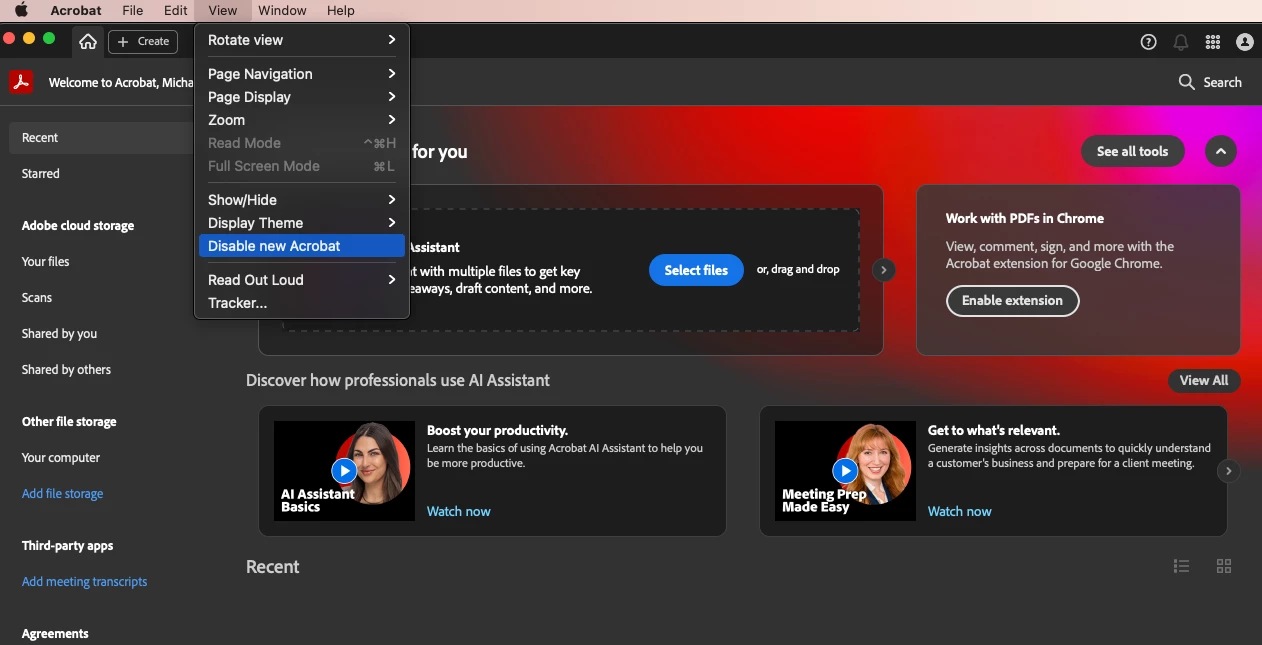The height and width of the screenshot is (645, 1262).
Task: Open the Tracker menu entry
Action: pos(302,303)
